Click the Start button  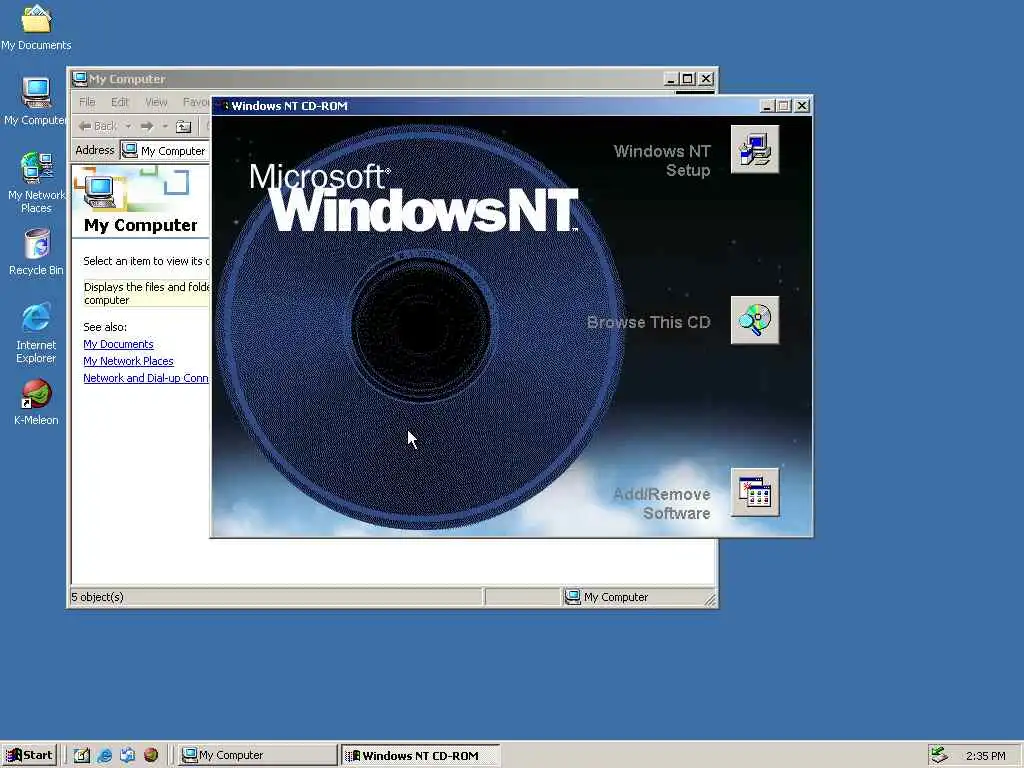click(x=29, y=755)
